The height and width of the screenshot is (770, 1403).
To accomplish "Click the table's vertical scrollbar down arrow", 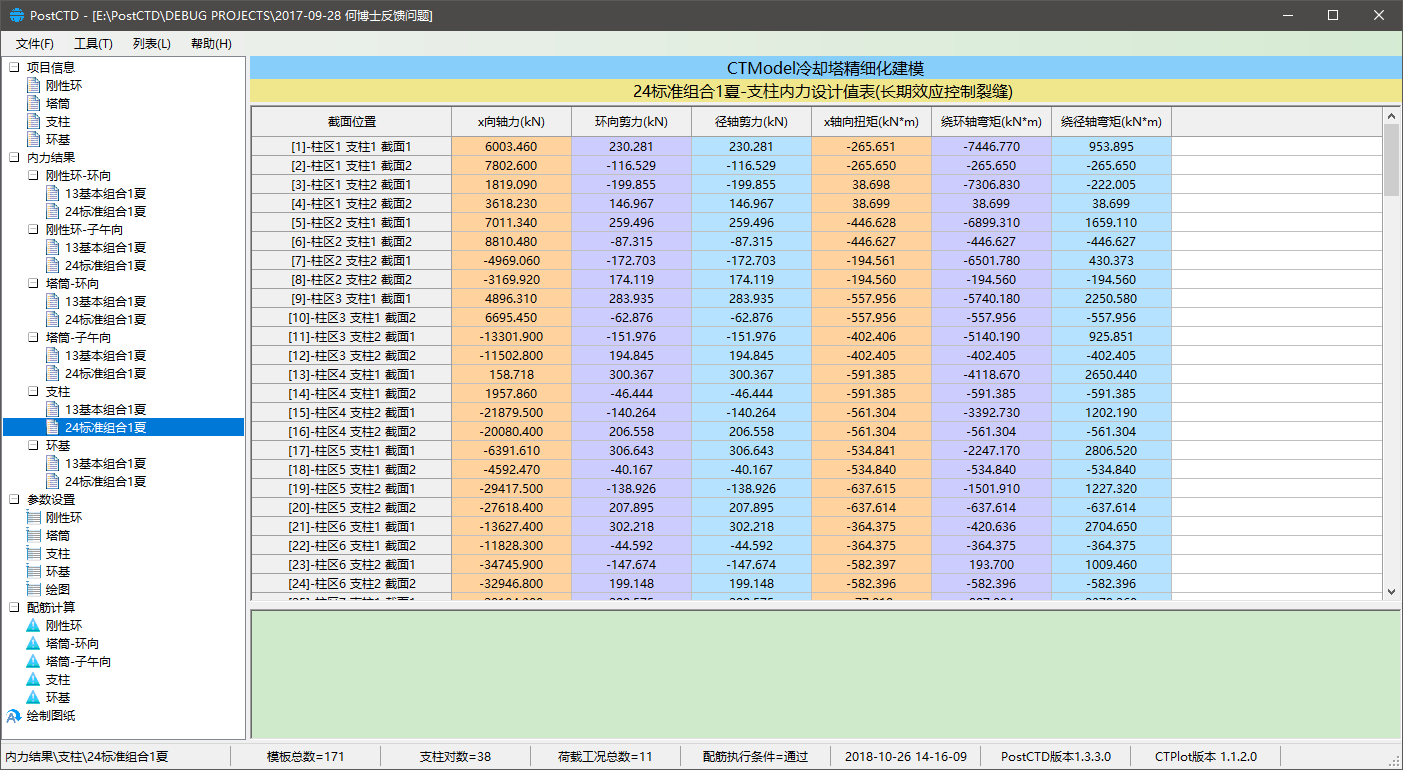I will 1391,592.
